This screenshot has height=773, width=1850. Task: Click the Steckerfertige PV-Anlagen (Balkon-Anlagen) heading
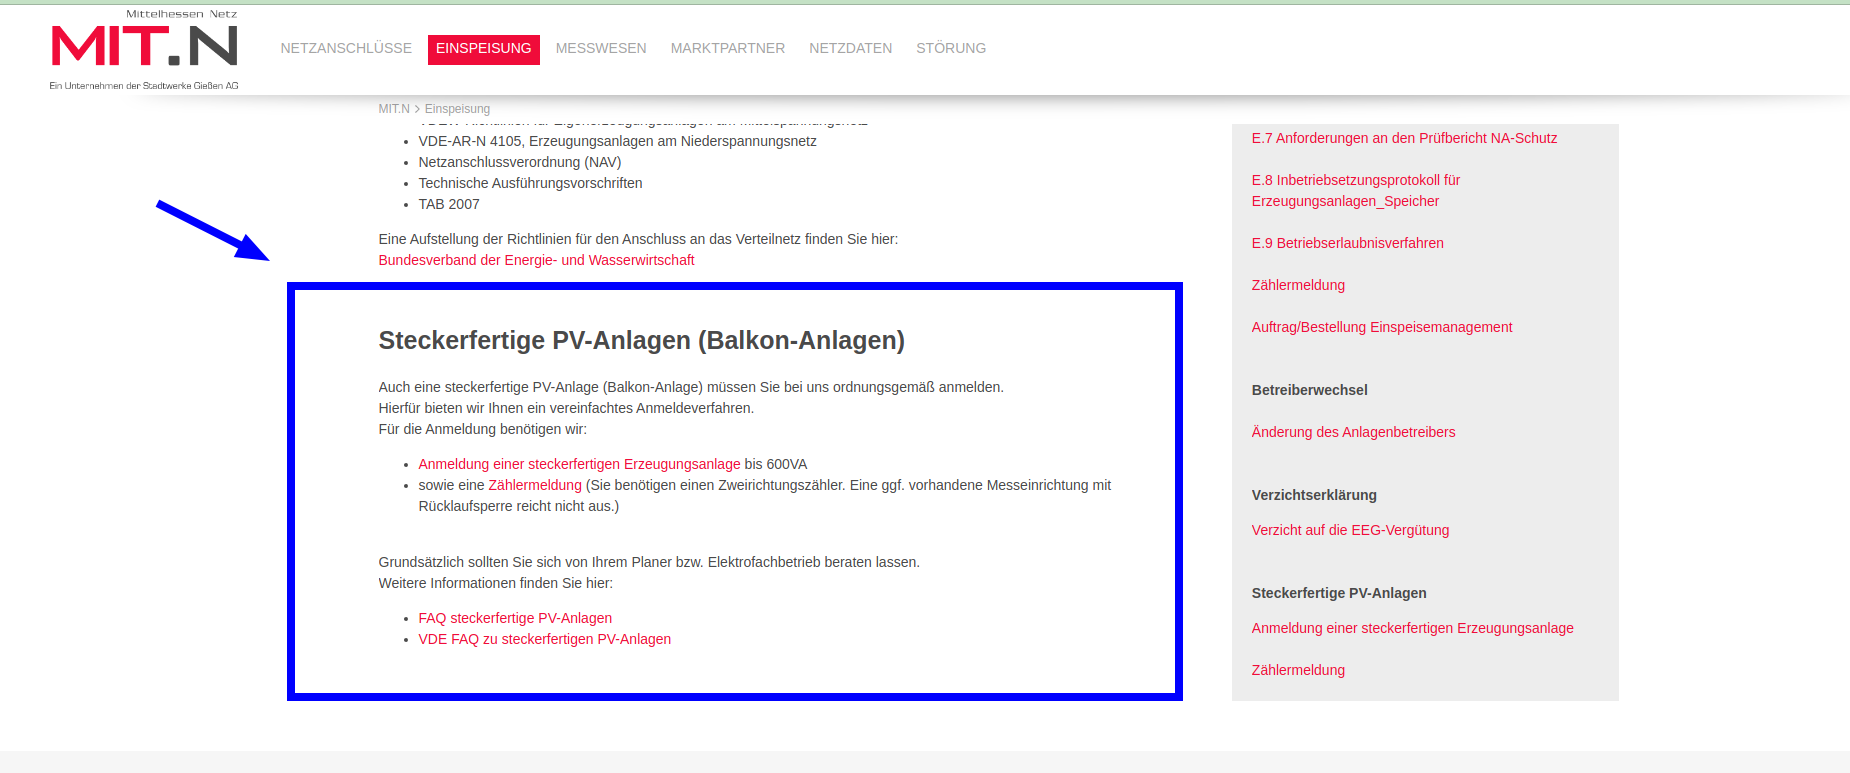coord(641,340)
